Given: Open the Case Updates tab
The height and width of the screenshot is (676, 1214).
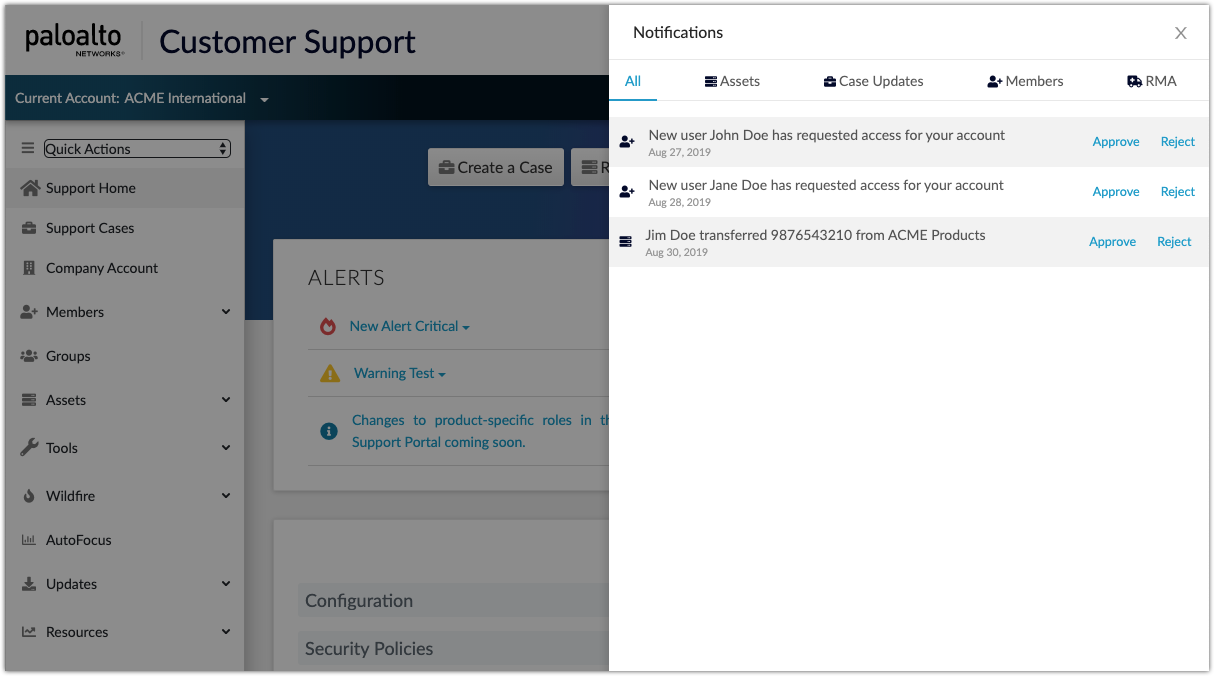Looking at the screenshot, I should [873, 81].
